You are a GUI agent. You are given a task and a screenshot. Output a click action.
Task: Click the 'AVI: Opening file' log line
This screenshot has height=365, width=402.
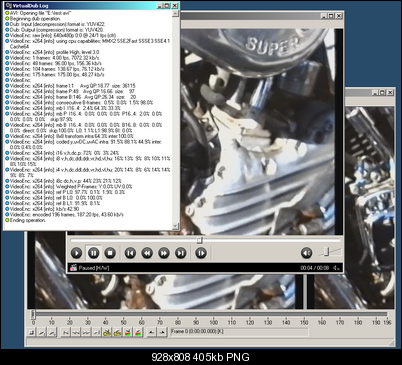click(x=41, y=13)
